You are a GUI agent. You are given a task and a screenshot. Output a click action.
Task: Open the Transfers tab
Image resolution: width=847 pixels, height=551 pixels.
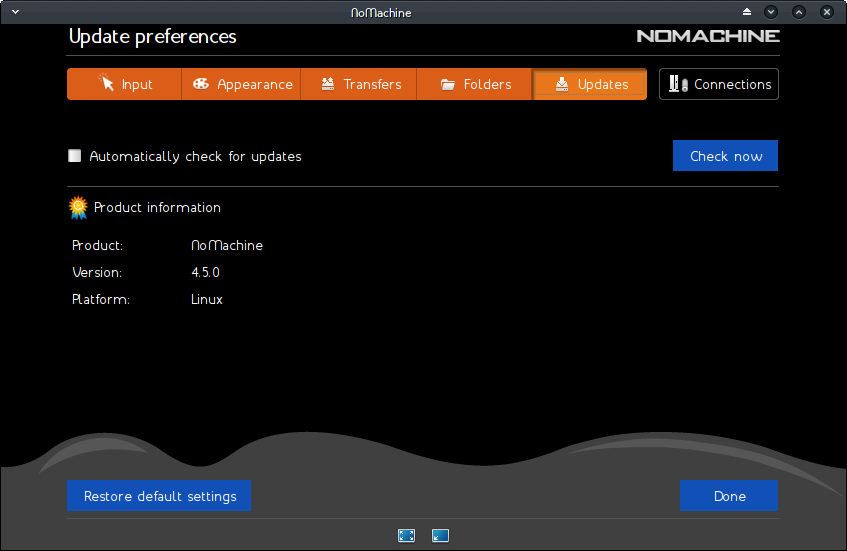[x=359, y=84]
